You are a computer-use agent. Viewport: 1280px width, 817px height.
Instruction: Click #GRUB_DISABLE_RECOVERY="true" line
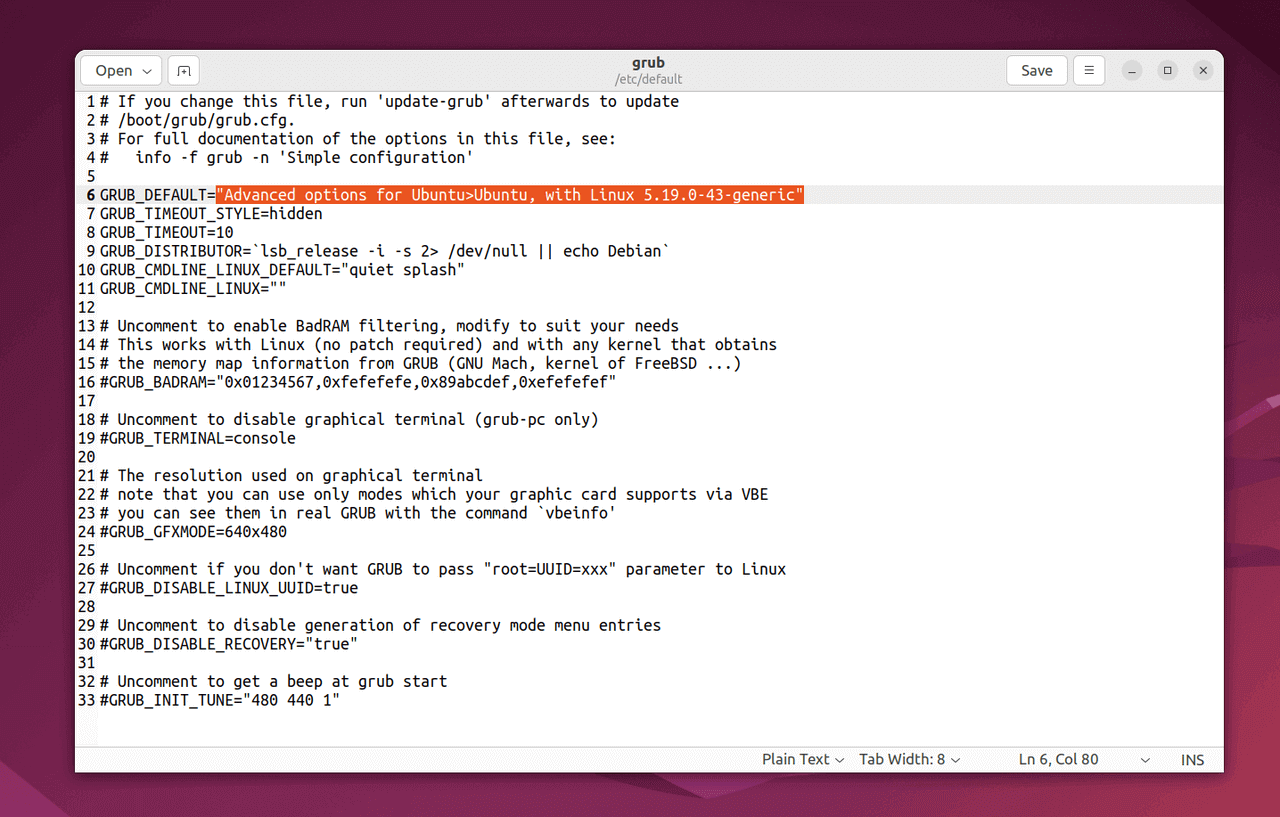tap(229, 643)
